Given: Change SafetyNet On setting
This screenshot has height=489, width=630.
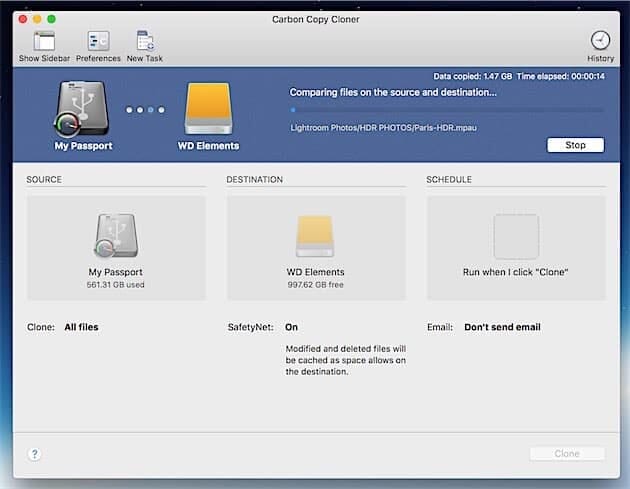Looking at the screenshot, I should point(291,327).
